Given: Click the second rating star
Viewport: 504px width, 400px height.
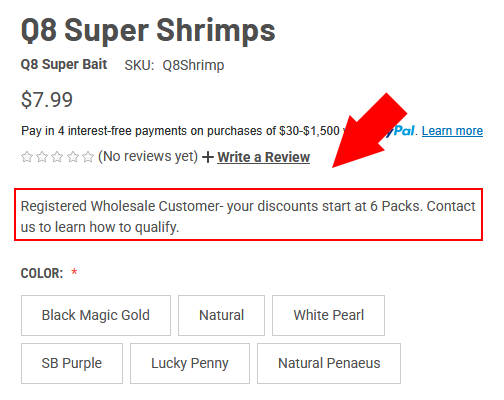Looking at the screenshot, I should tap(42, 157).
